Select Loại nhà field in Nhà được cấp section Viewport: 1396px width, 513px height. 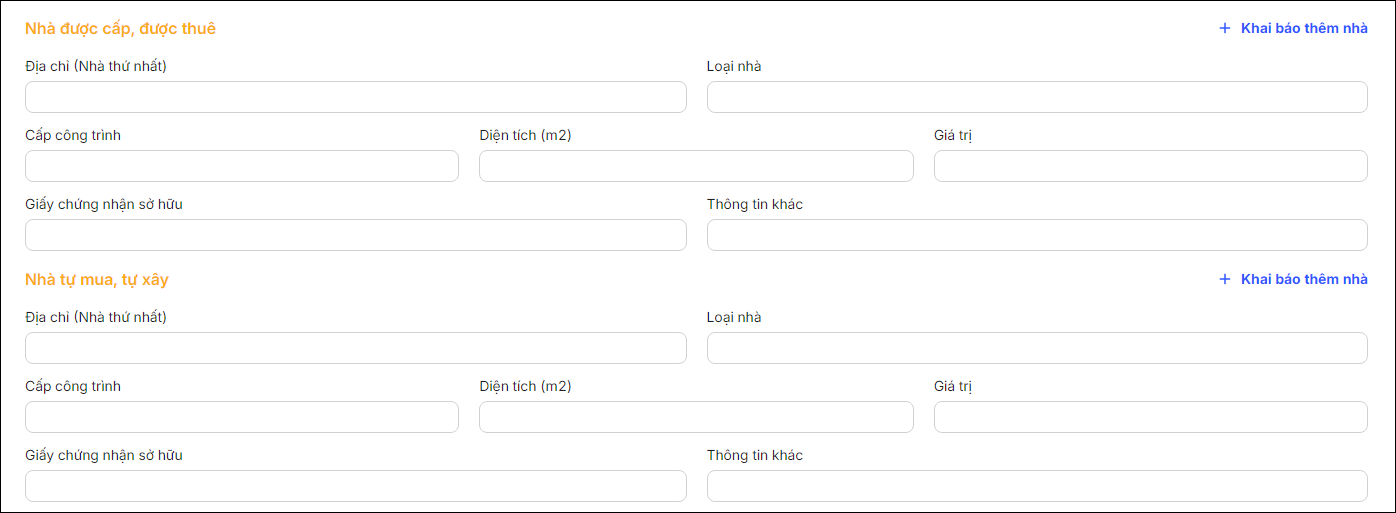coord(1037,97)
